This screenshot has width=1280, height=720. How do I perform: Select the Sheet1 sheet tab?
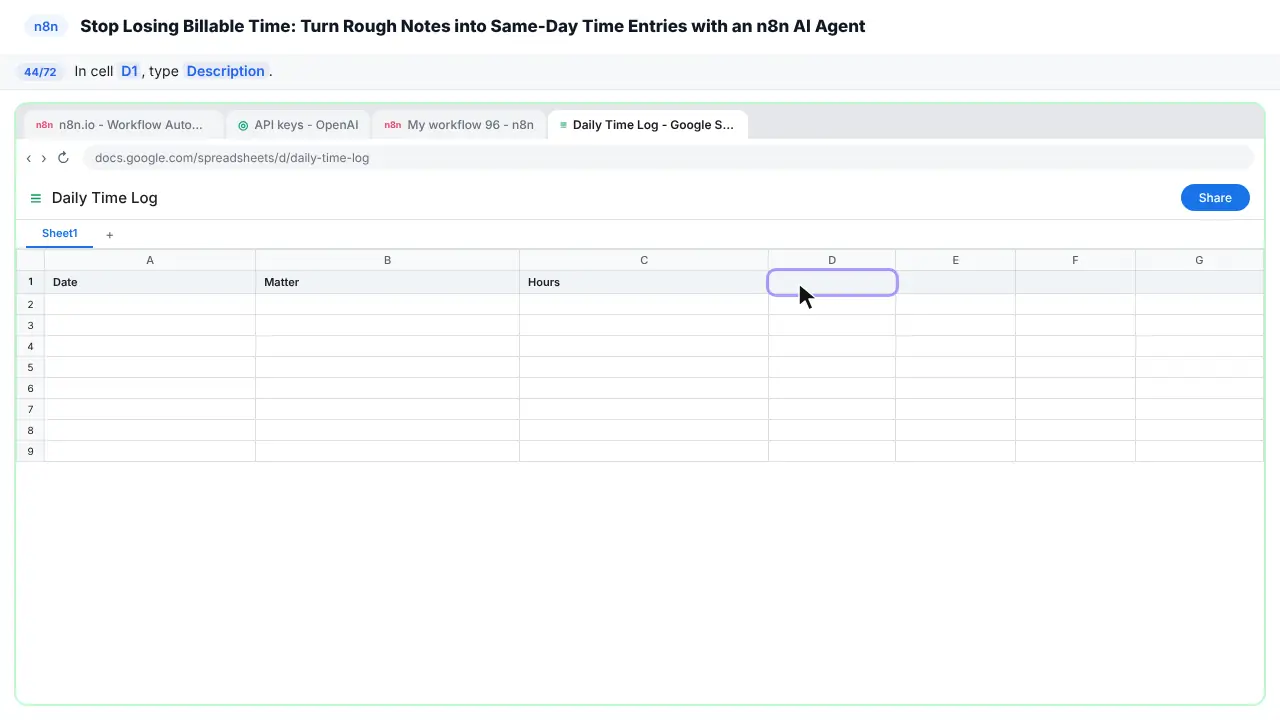[59, 233]
